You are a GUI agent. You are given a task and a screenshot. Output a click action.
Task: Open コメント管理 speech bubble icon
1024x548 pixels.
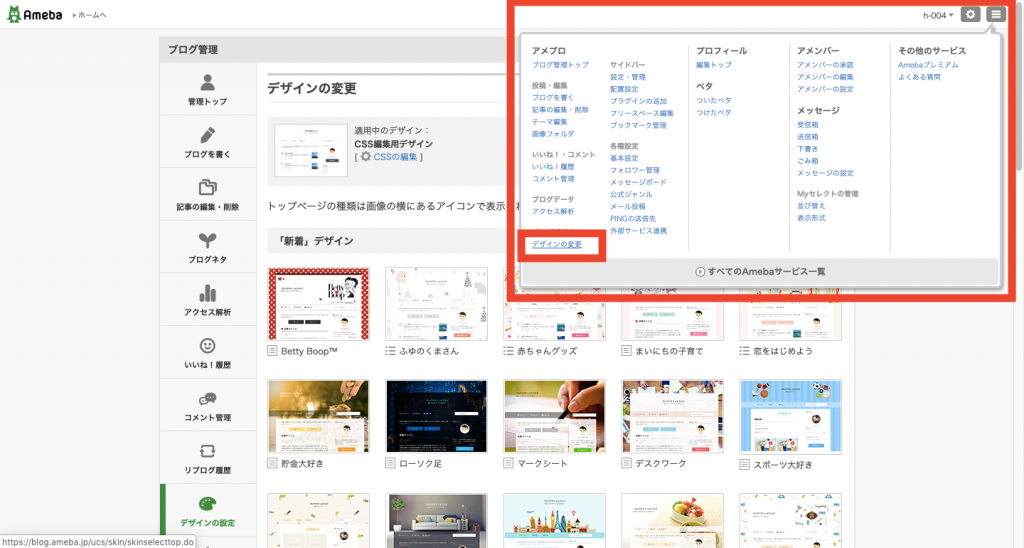click(x=207, y=398)
